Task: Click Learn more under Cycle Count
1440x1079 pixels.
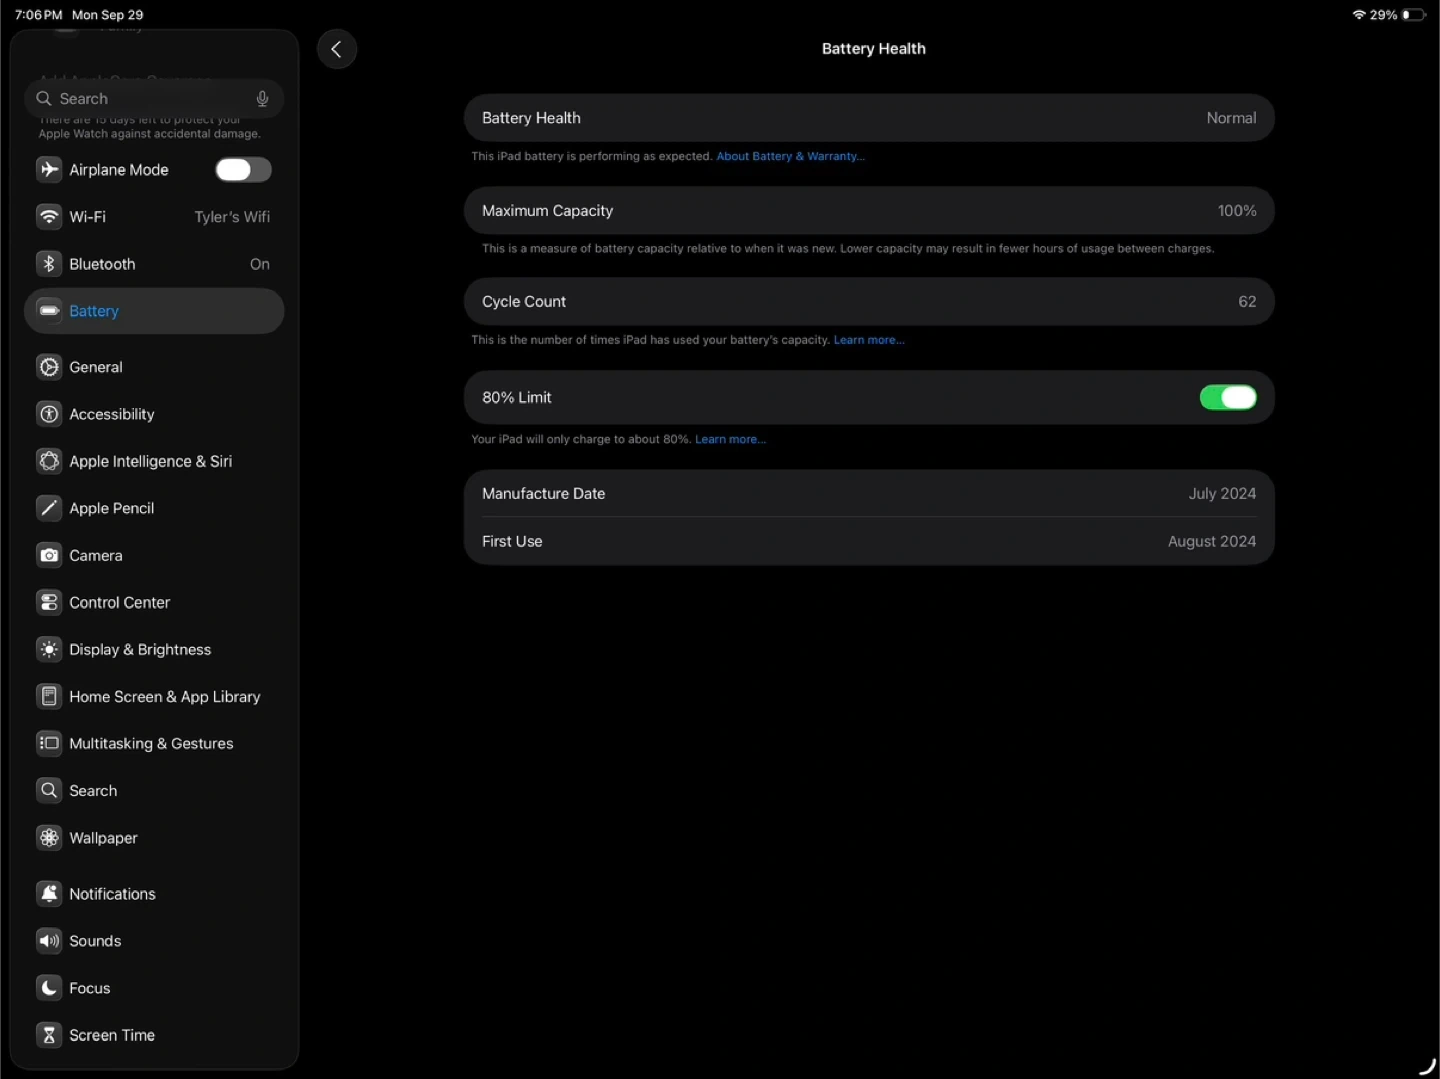Action: tap(868, 341)
